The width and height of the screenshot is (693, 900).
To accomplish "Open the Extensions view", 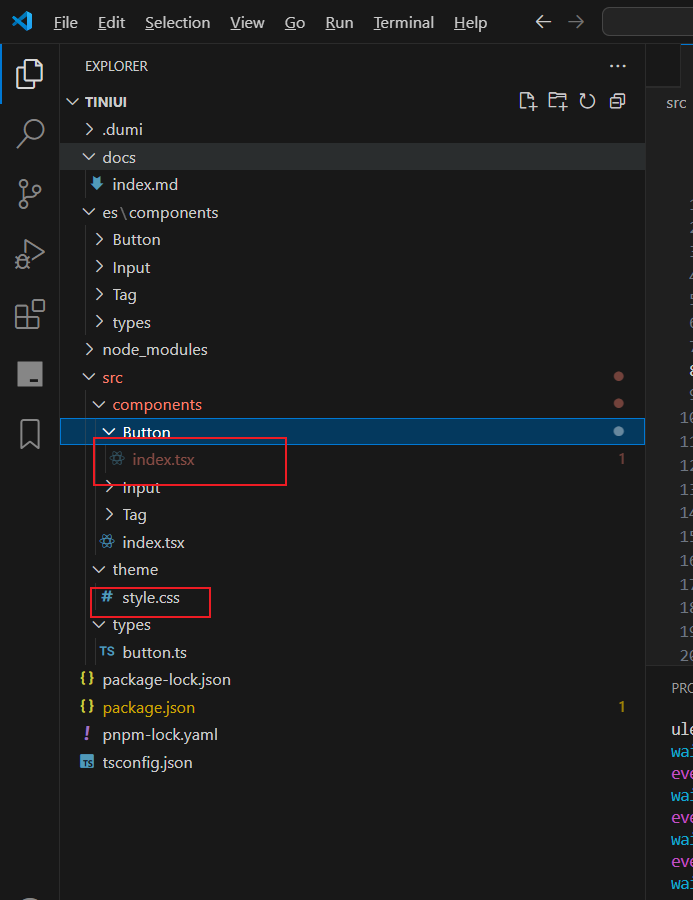I will click(x=30, y=314).
